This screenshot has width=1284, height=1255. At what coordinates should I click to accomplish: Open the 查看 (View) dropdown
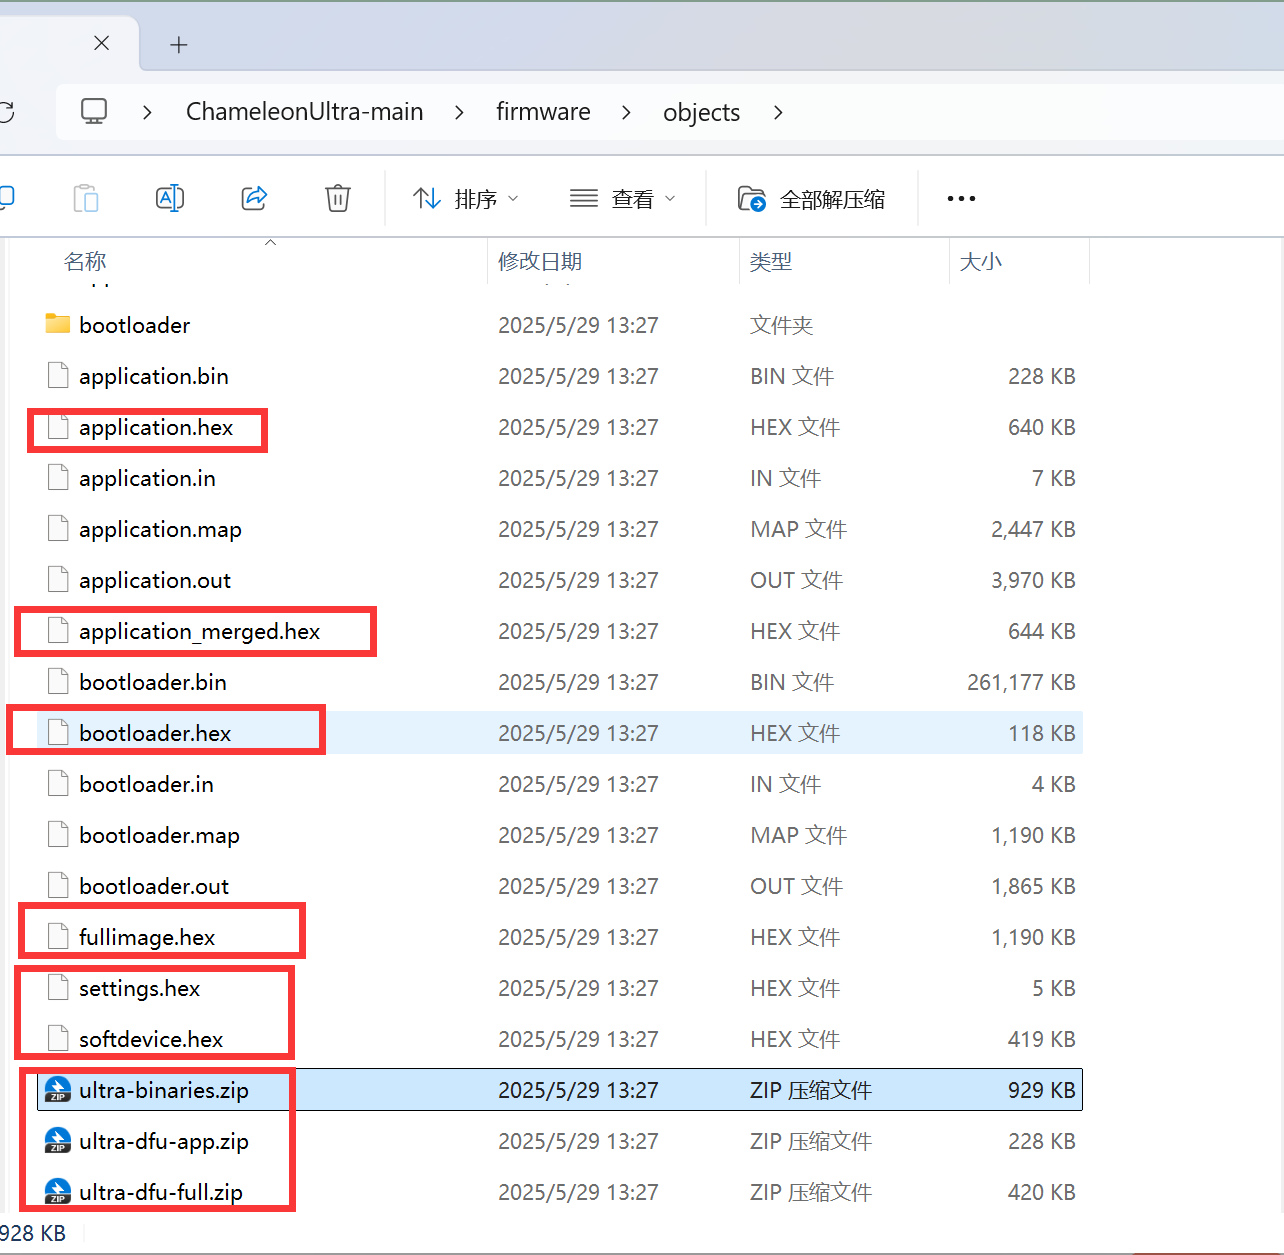(x=622, y=198)
